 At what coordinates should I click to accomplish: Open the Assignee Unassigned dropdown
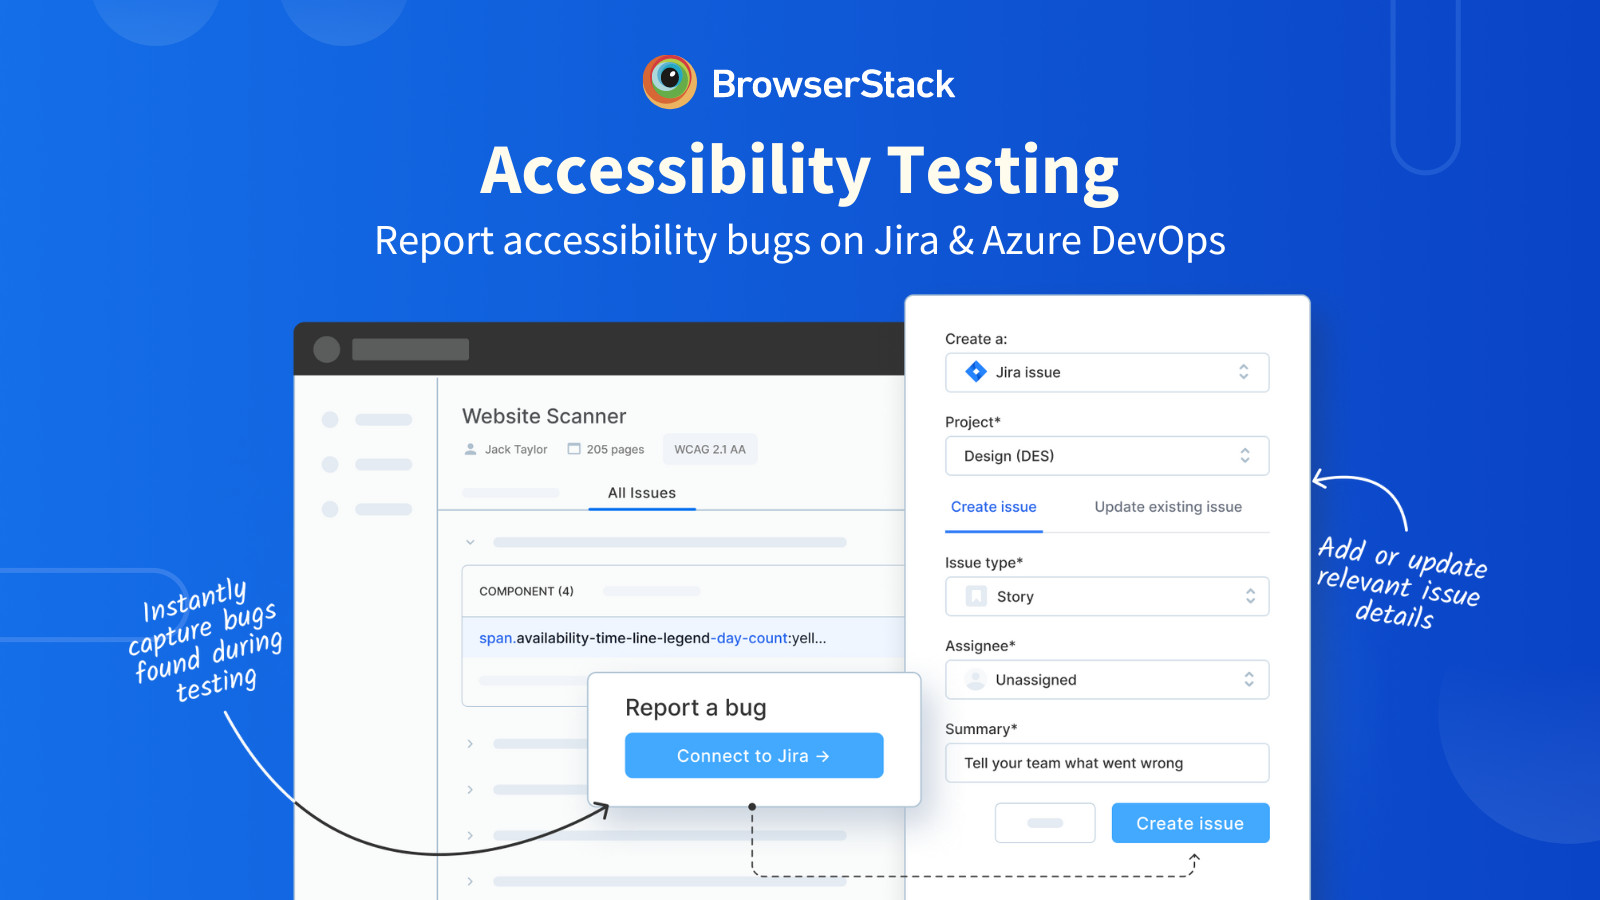pyautogui.click(x=1107, y=680)
